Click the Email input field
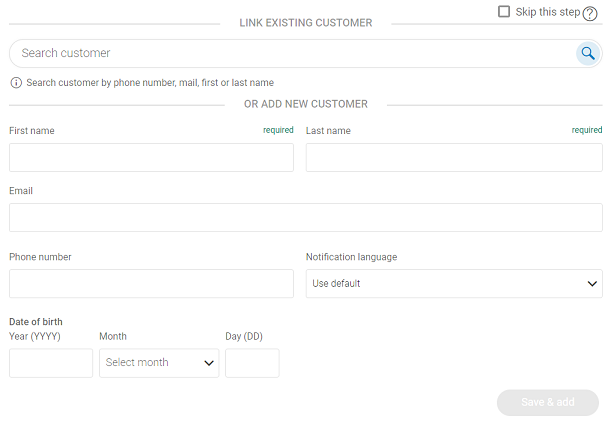Image resolution: width=611 pixels, height=425 pixels. point(305,218)
